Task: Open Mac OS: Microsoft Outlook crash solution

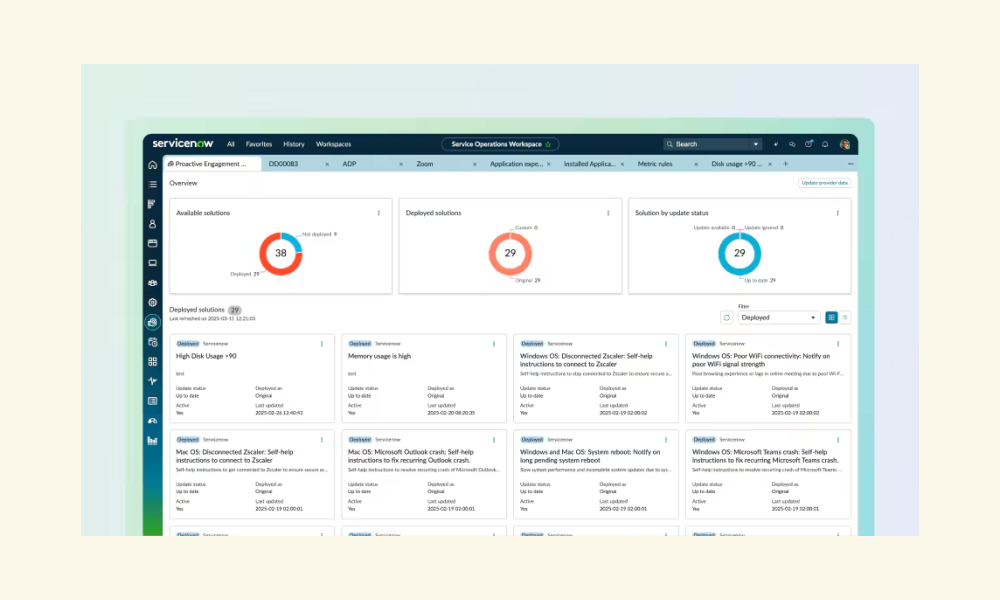Action: (x=410, y=456)
